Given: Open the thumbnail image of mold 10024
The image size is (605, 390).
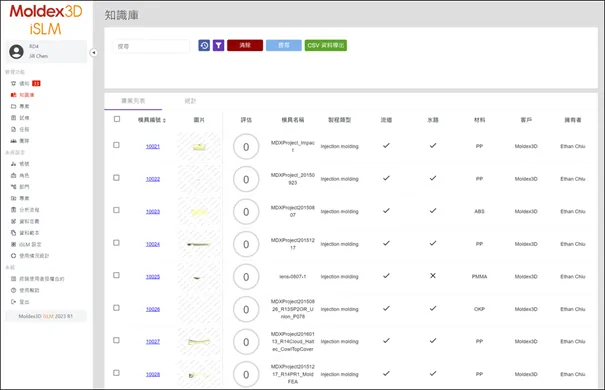Looking at the screenshot, I should (199, 244).
